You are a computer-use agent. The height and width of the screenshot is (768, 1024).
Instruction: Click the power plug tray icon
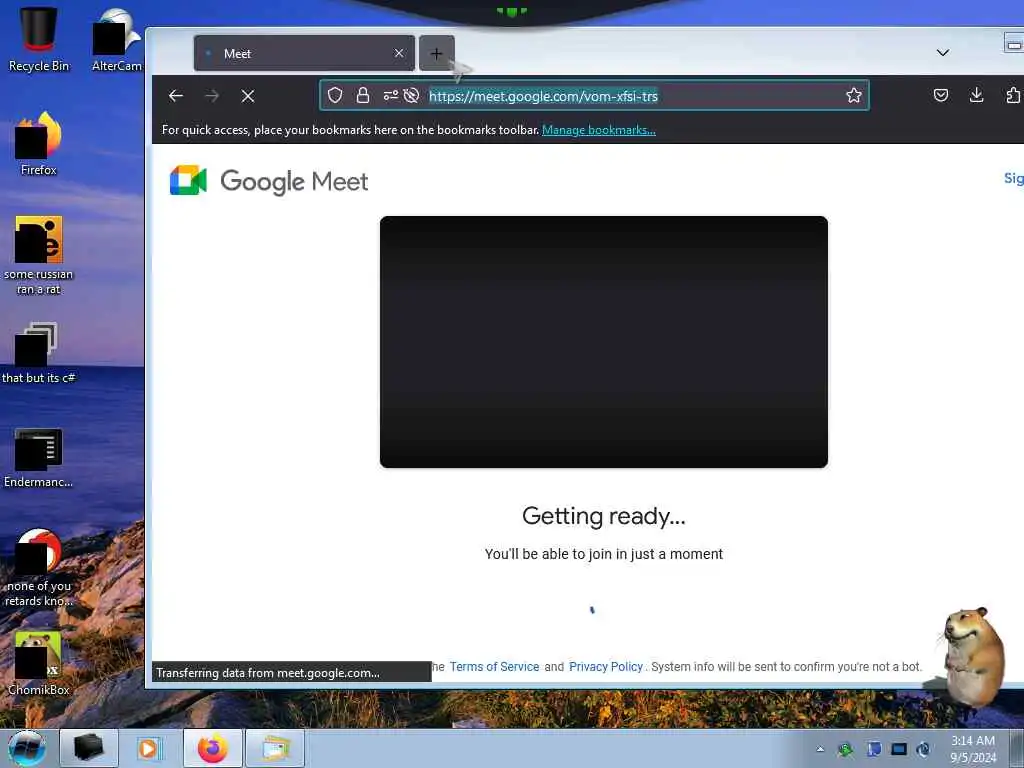[923, 749]
